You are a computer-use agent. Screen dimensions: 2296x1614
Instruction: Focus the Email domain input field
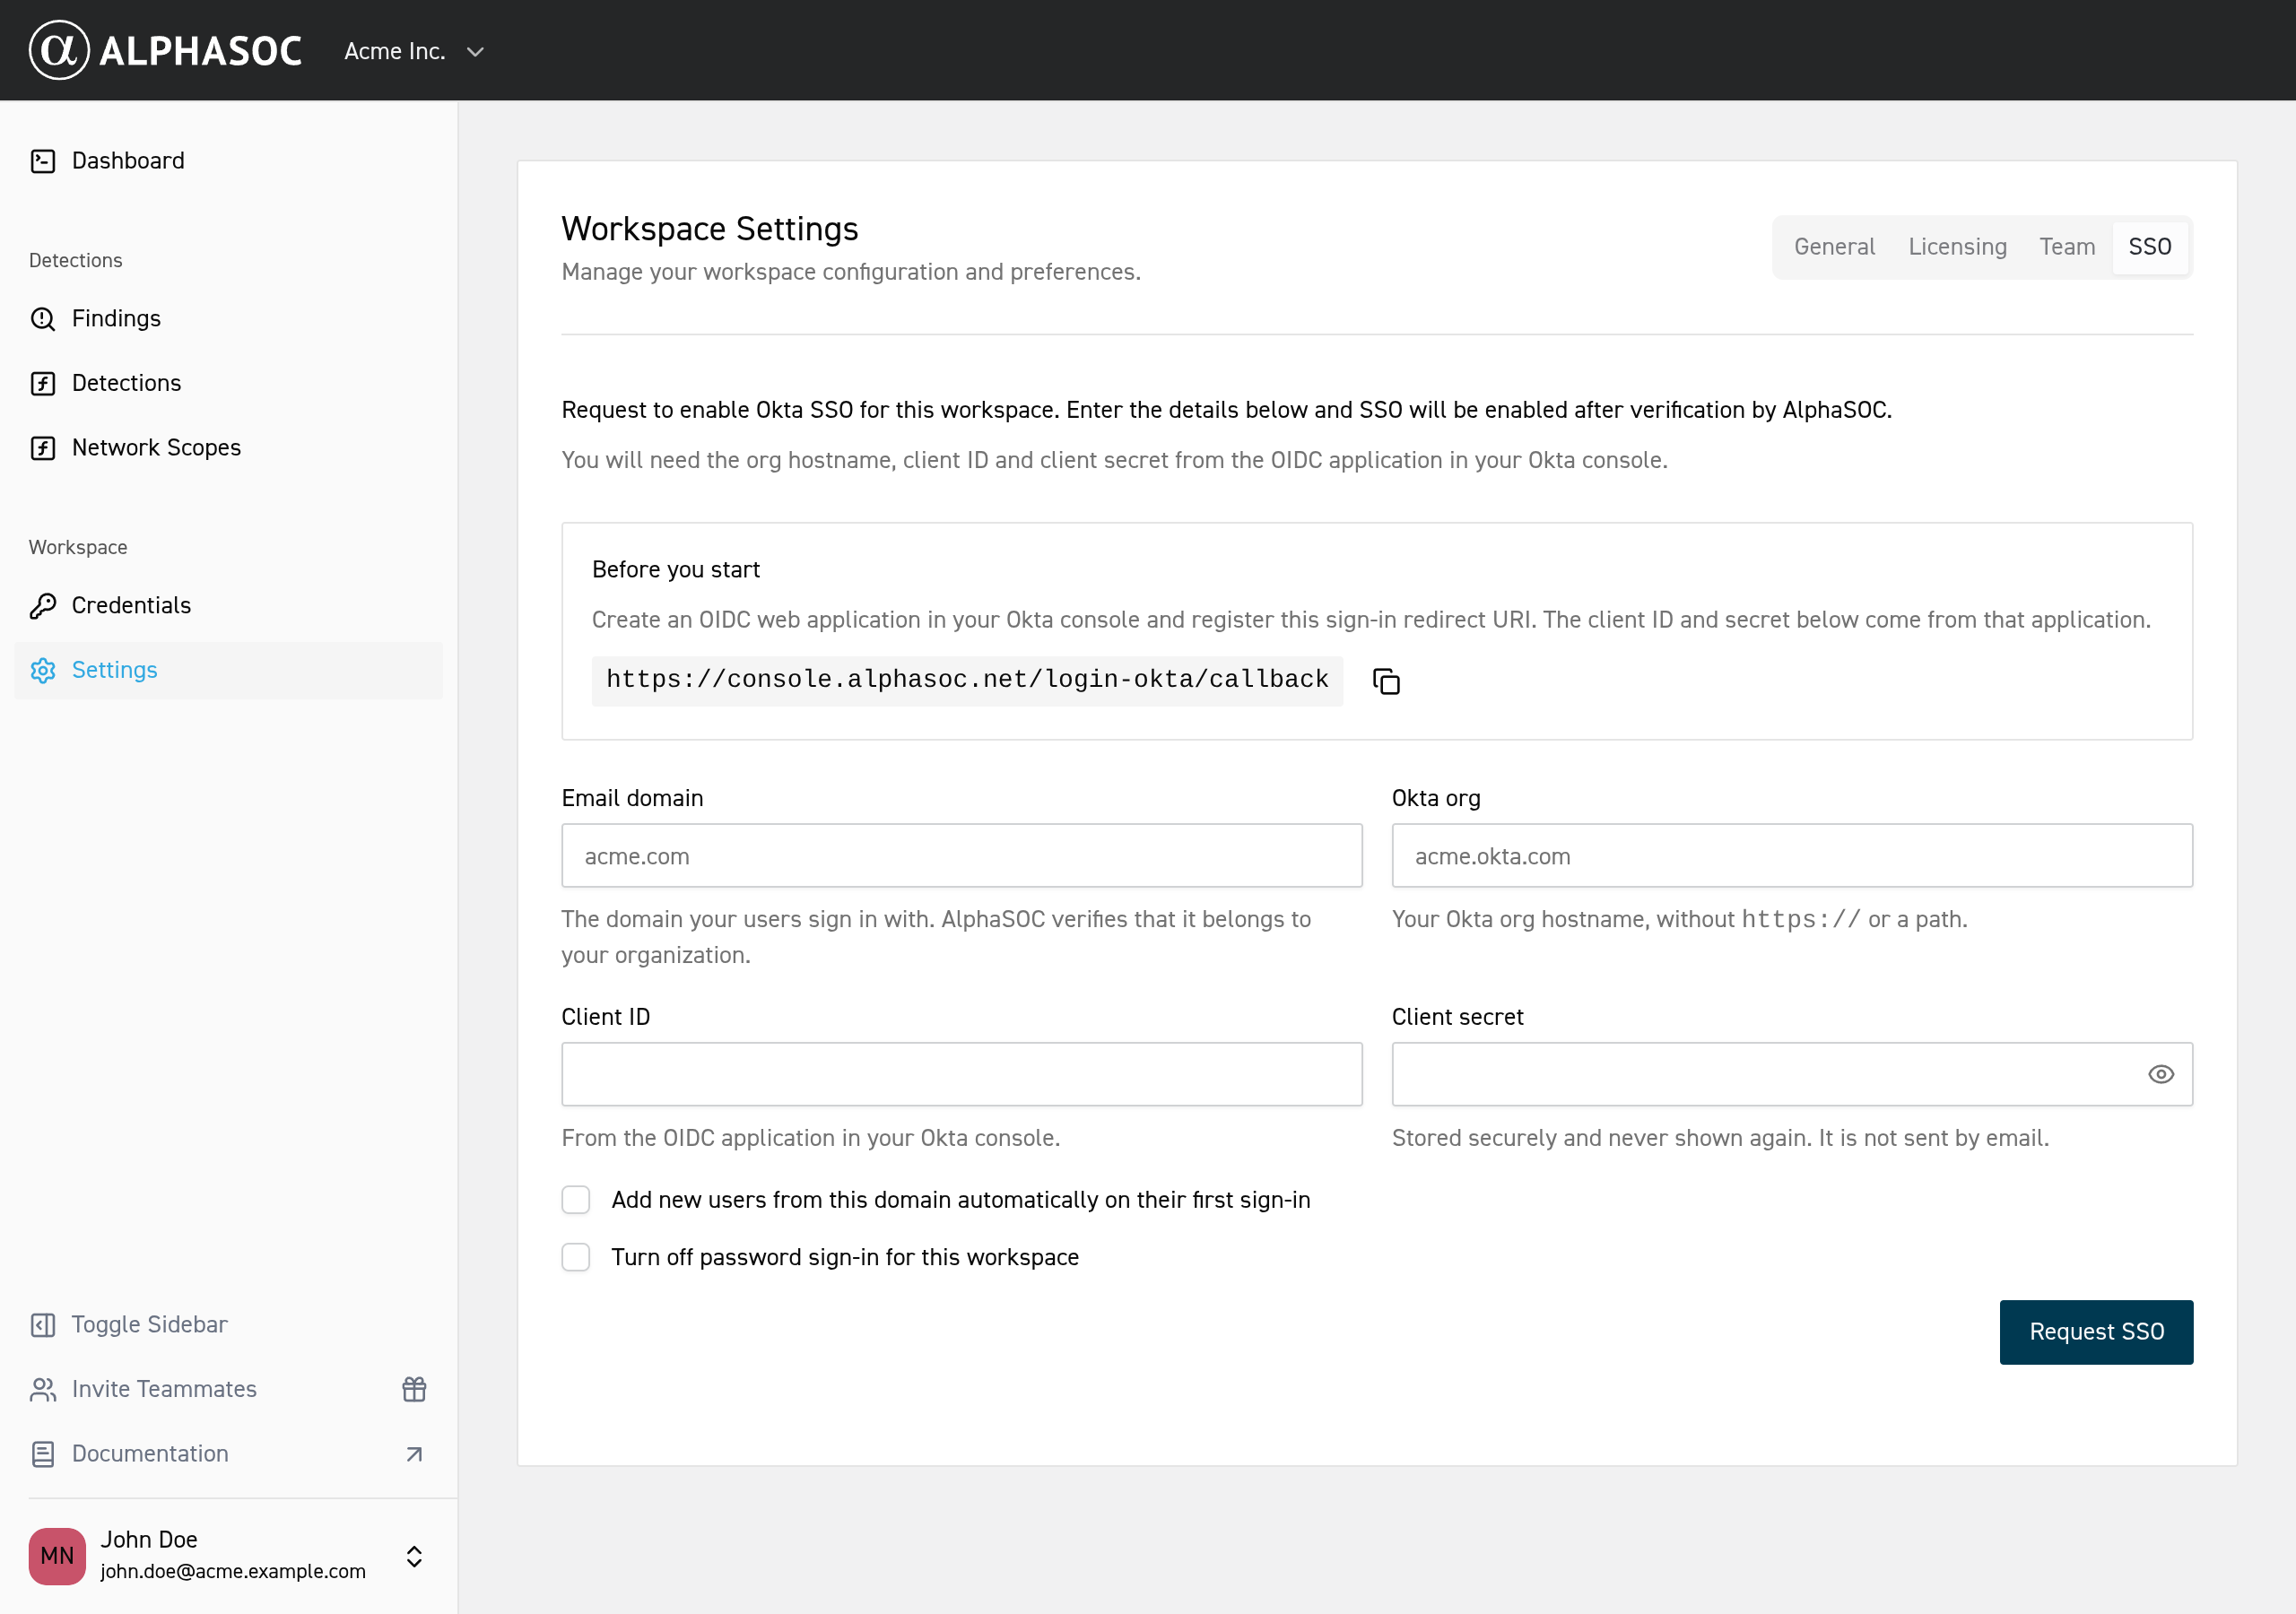[x=962, y=856]
